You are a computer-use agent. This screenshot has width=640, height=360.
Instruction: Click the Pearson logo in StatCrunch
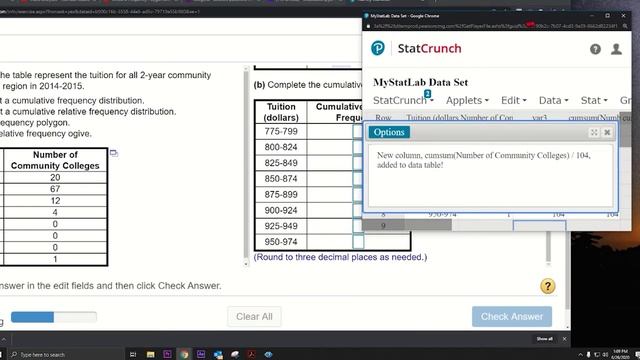[x=378, y=48]
